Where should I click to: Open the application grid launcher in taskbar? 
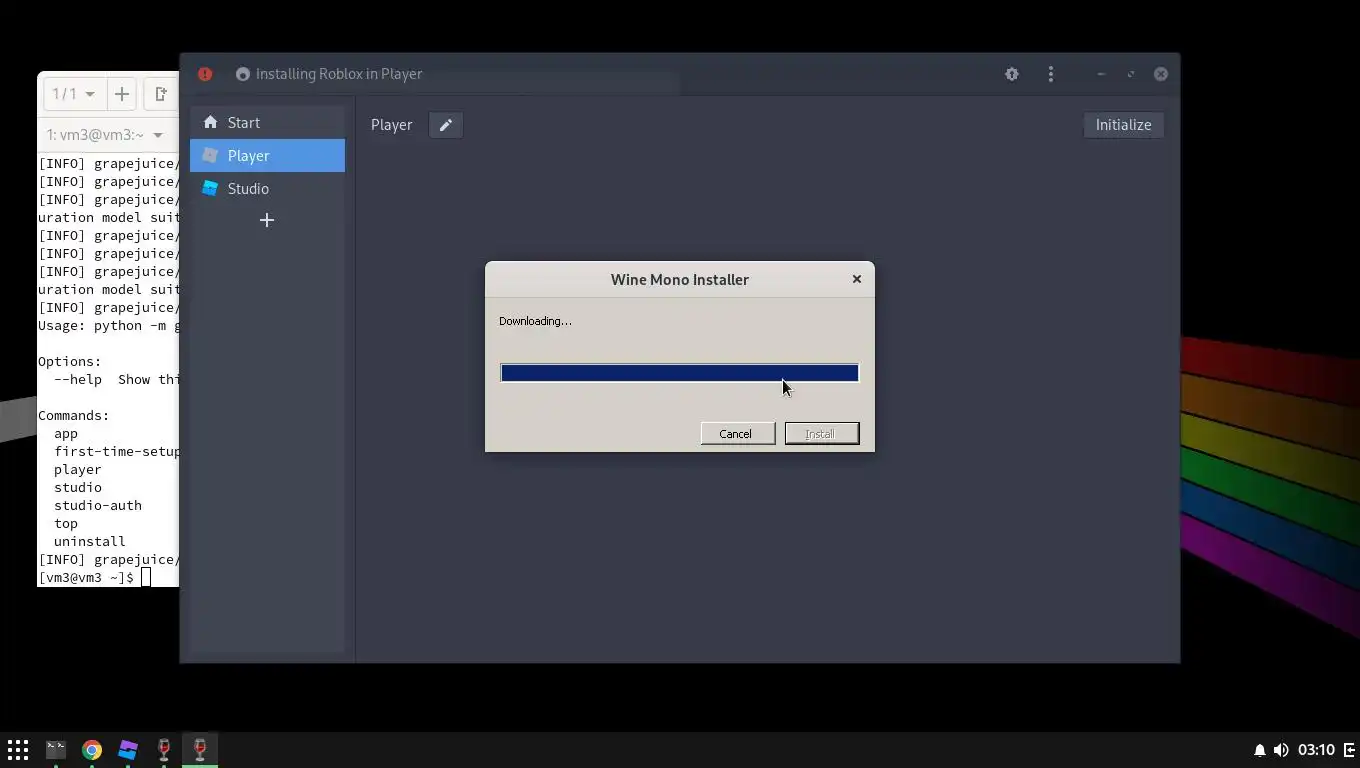18,749
